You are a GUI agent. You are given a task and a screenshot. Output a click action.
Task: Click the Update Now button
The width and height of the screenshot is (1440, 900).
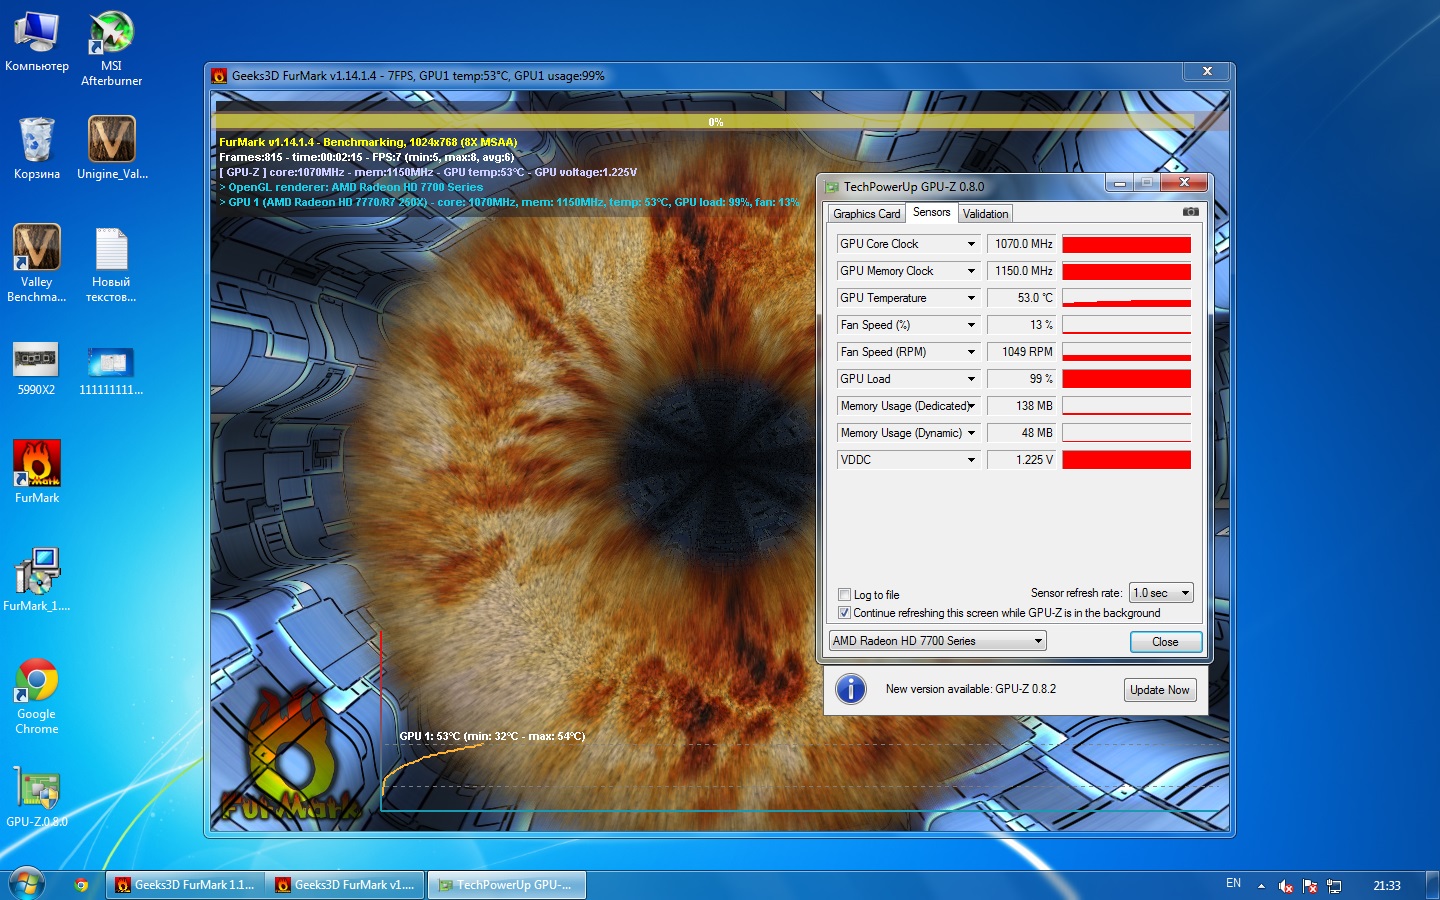(1160, 690)
